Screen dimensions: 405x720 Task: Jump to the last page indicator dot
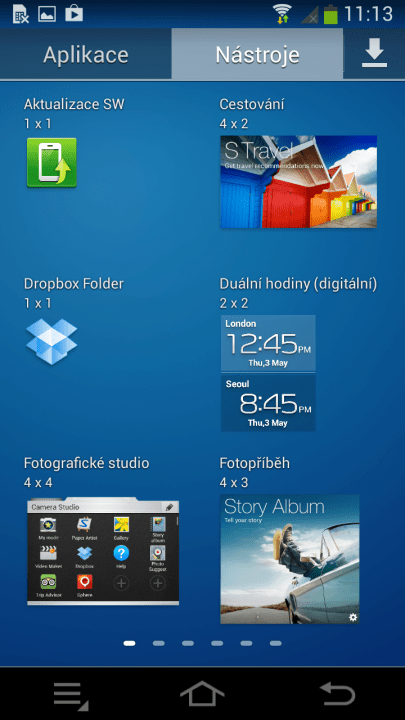(276, 643)
